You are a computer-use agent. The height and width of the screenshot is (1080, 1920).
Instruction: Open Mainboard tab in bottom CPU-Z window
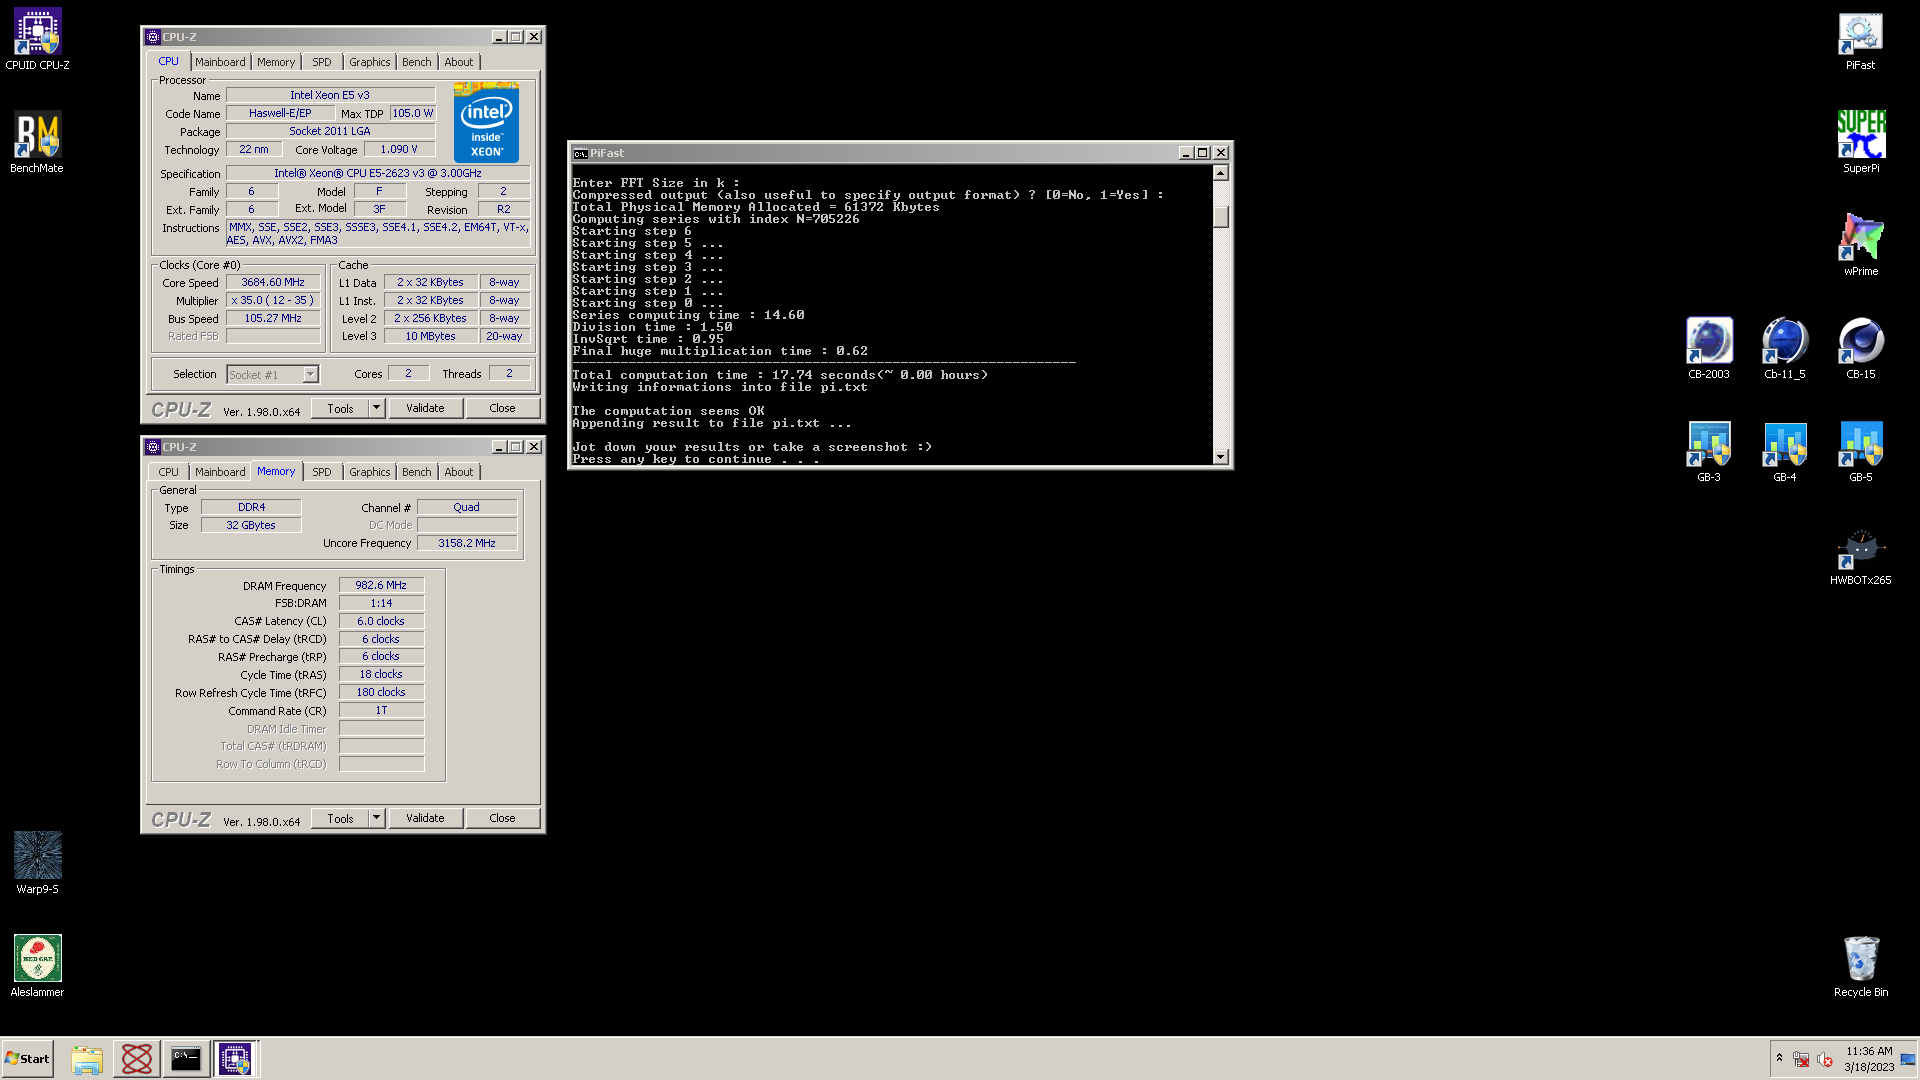click(220, 472)
